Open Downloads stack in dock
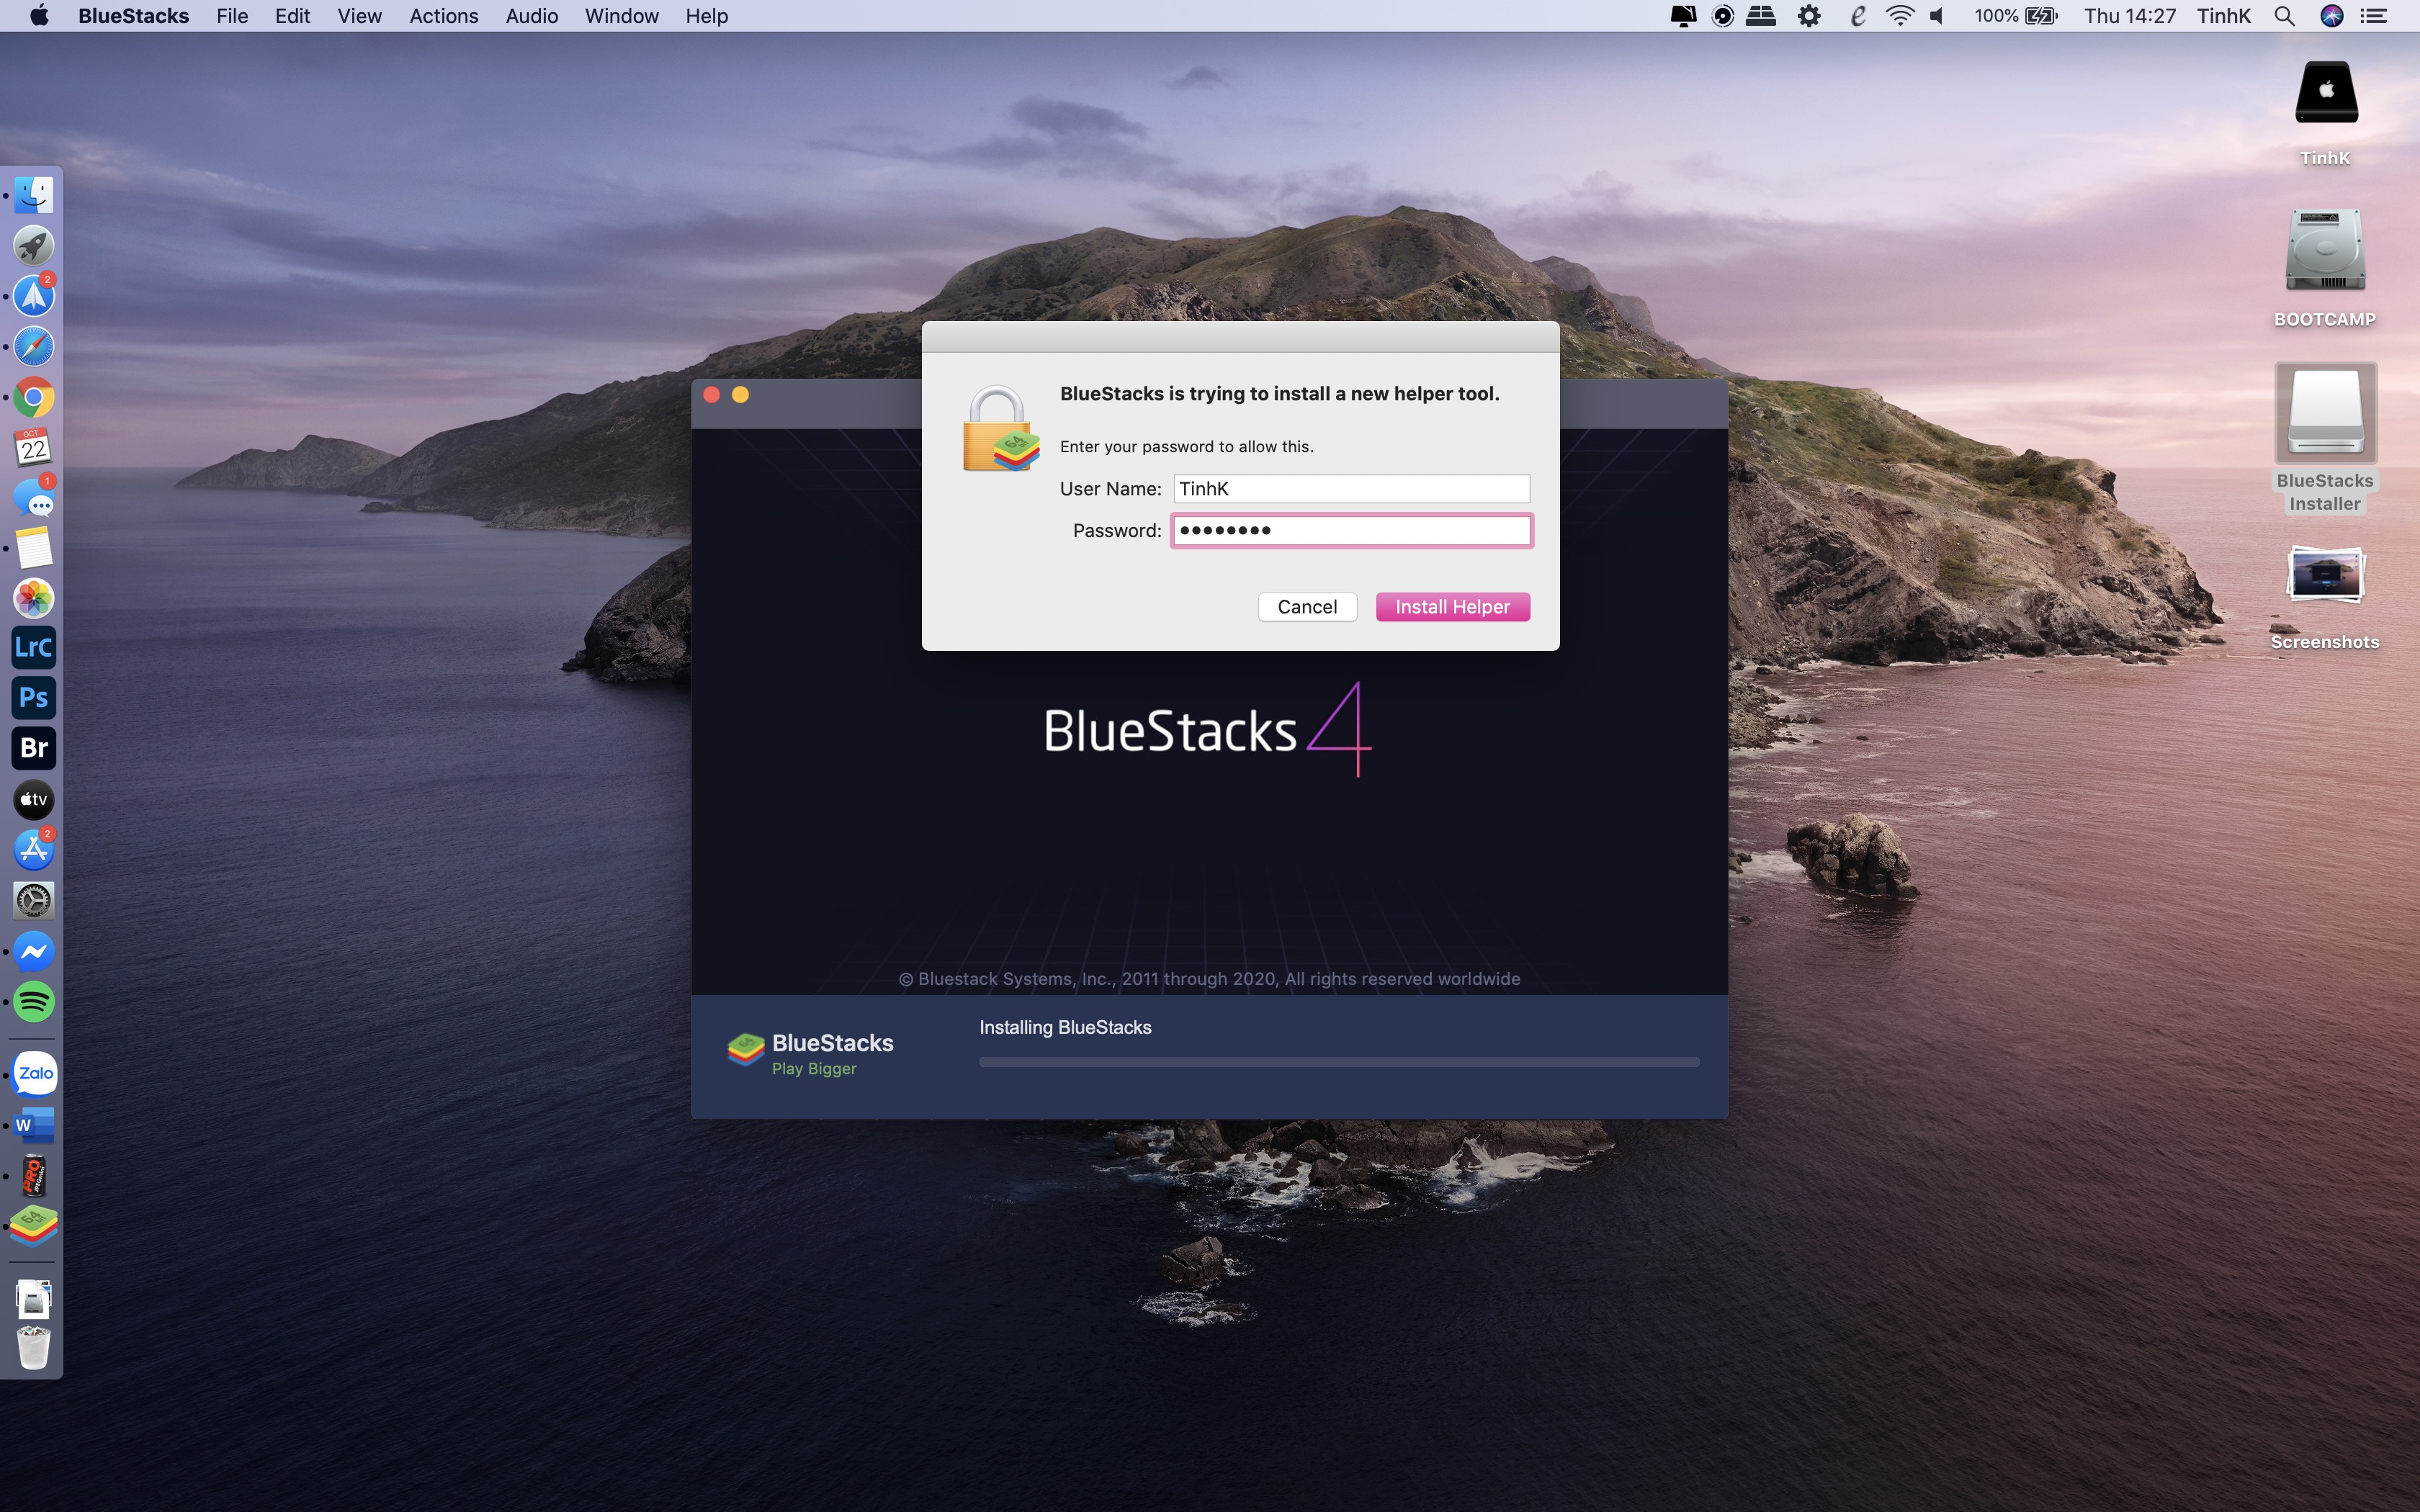The image size is (2420, 1512). (x=34, y=1298)
